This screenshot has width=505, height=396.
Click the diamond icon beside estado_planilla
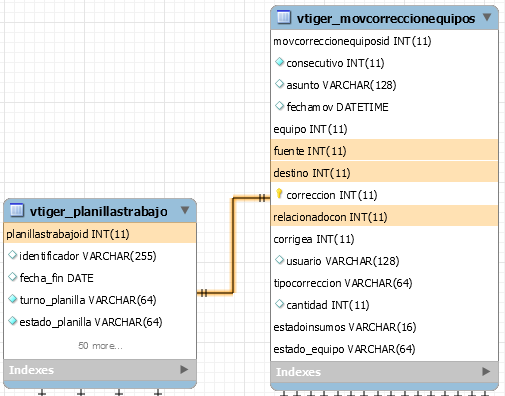pos(12,321)
